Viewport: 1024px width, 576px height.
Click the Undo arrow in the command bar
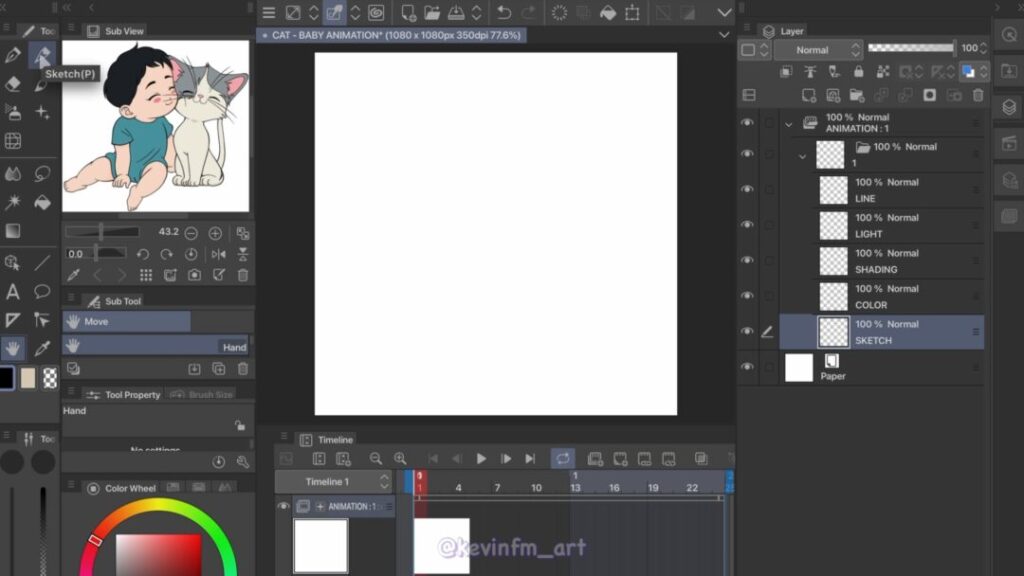(504, 13)
